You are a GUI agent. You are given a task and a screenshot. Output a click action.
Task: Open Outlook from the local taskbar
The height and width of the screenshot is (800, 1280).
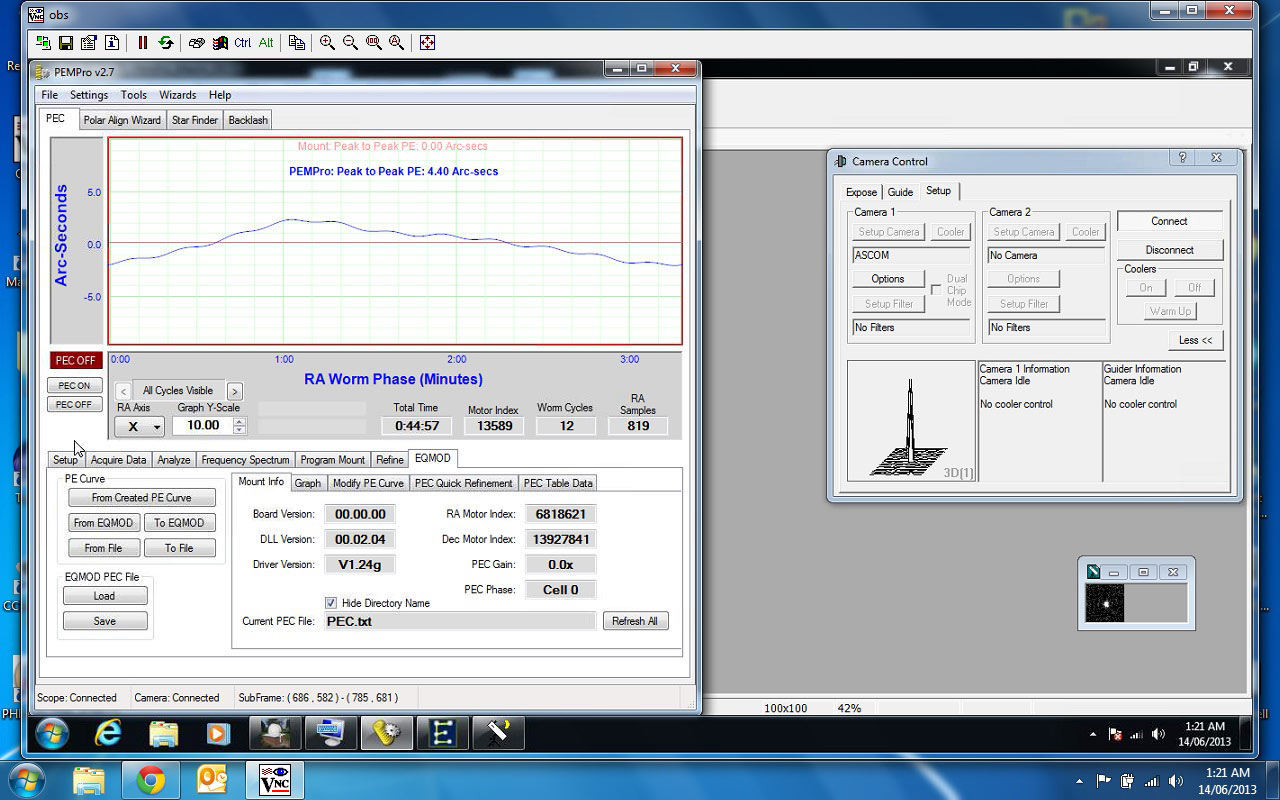tap(213, 779)
